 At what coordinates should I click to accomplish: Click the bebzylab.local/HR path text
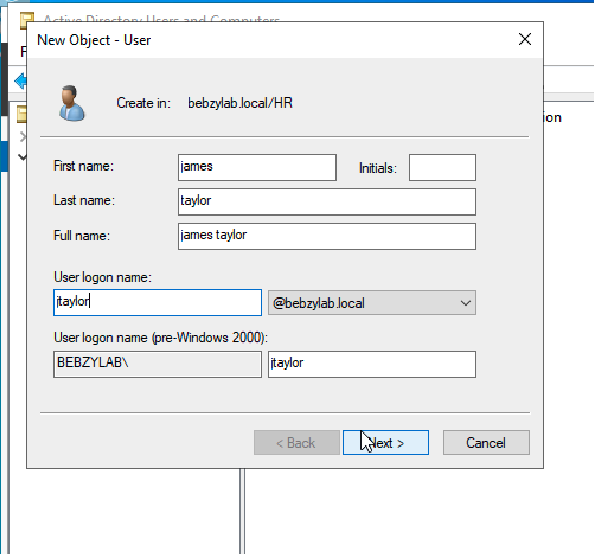(241, 103)
